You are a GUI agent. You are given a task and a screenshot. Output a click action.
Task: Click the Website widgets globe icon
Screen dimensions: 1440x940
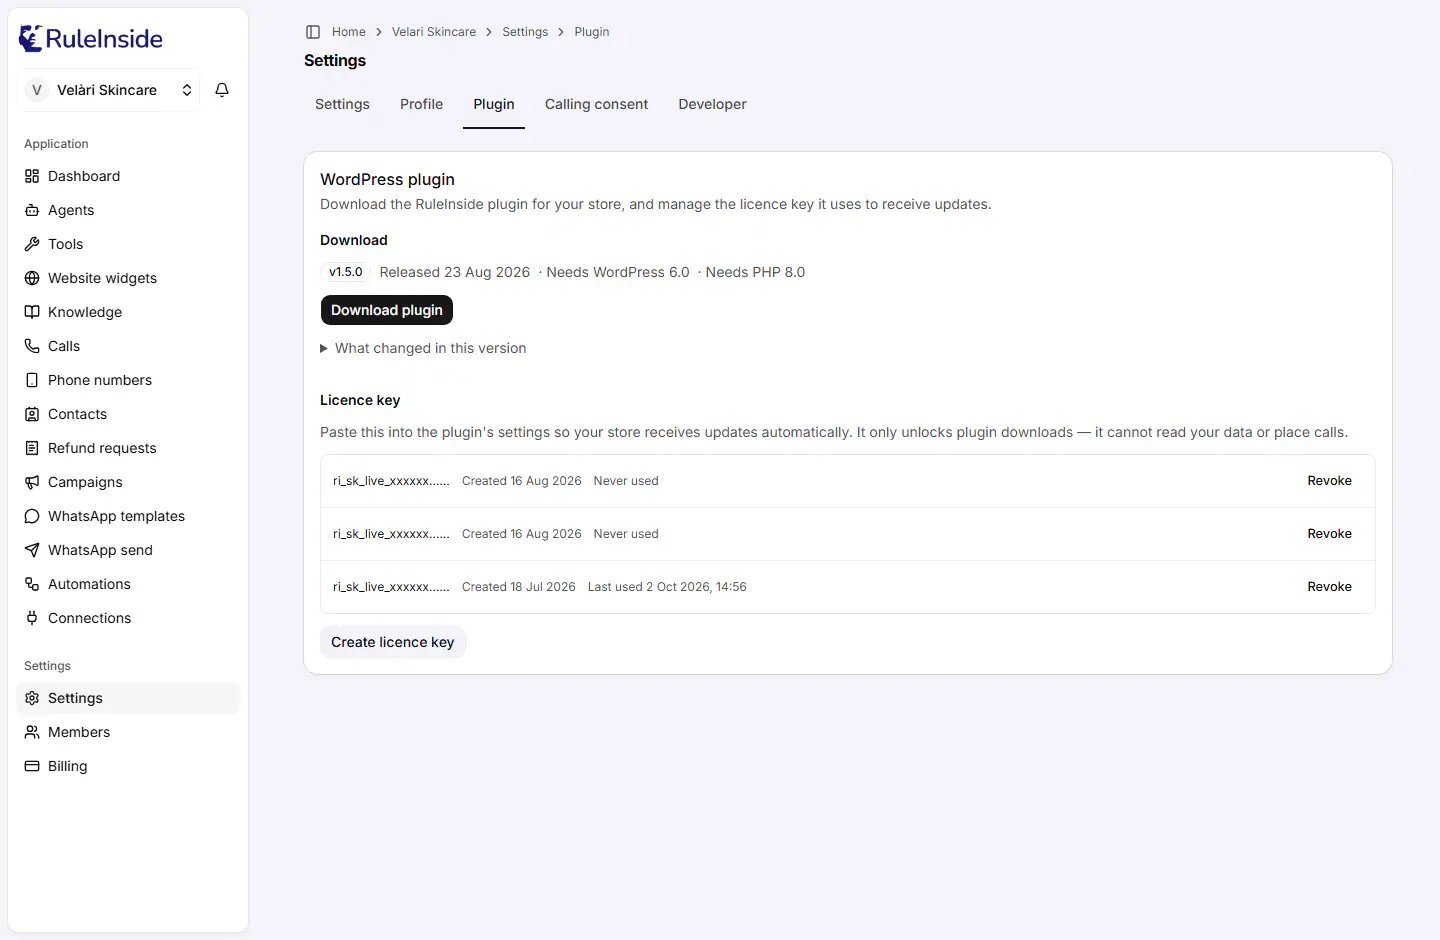32,278
